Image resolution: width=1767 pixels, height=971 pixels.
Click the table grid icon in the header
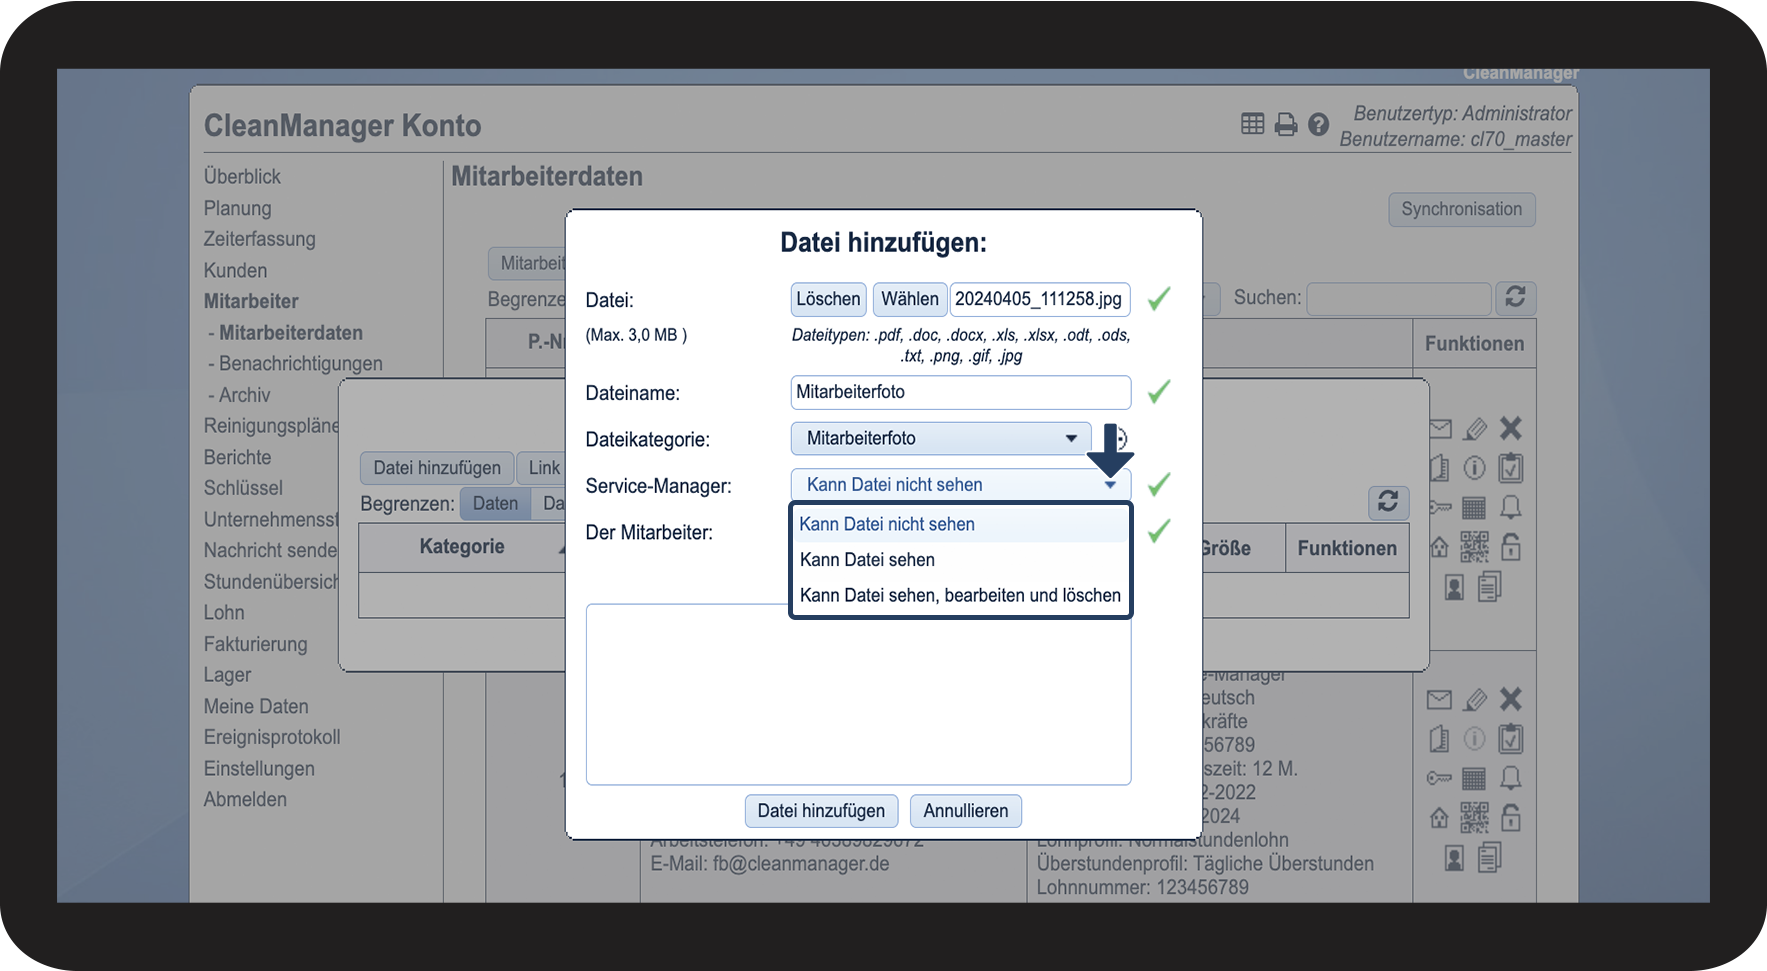1252,124
